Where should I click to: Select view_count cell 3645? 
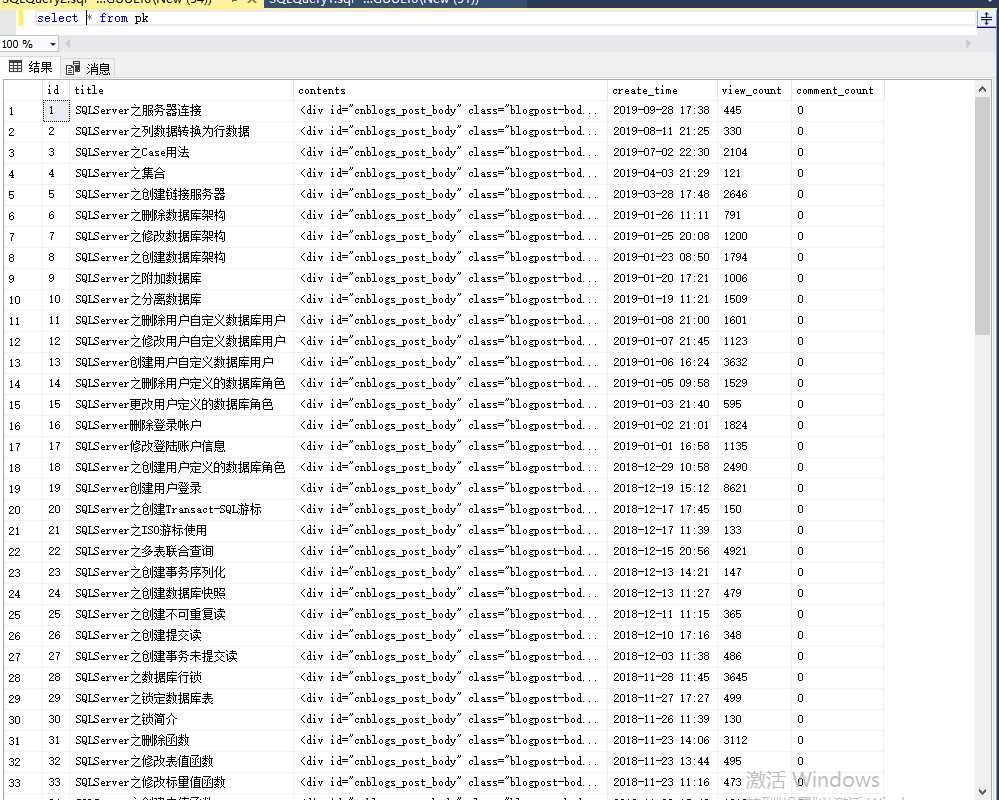tap(754, 678)
